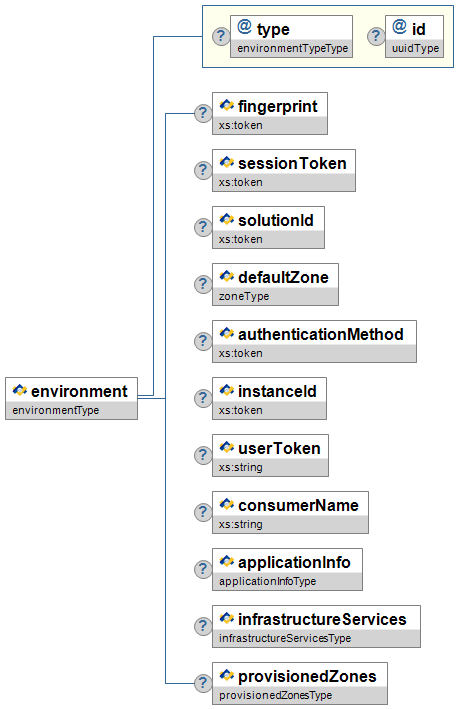Open the environmentTypeType type label

[293, 48]
